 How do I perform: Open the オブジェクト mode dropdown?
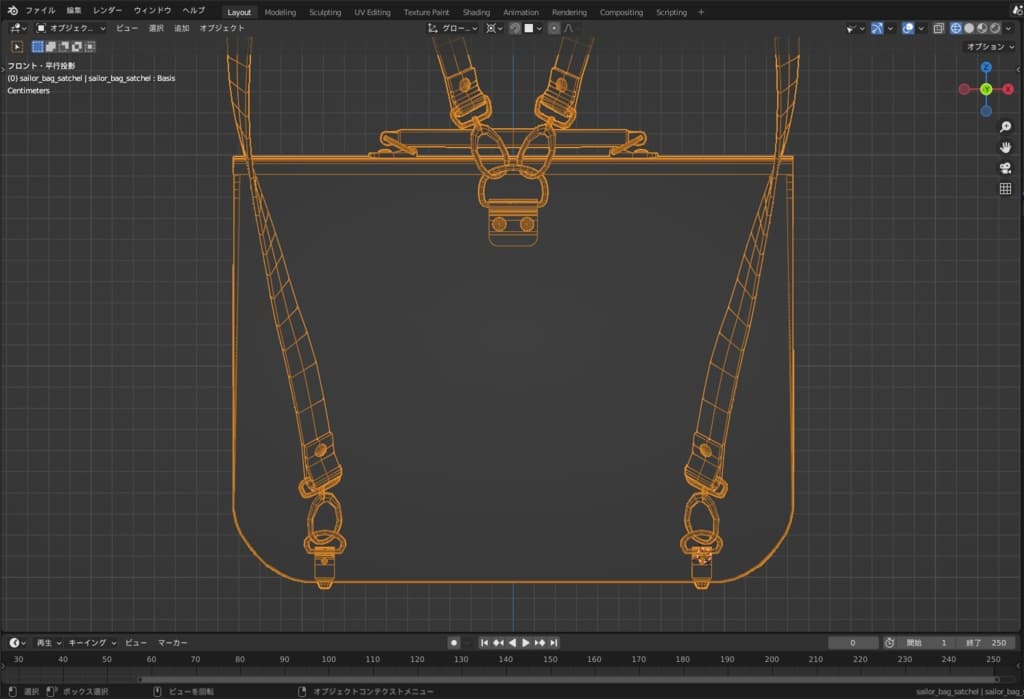point(71,28)
